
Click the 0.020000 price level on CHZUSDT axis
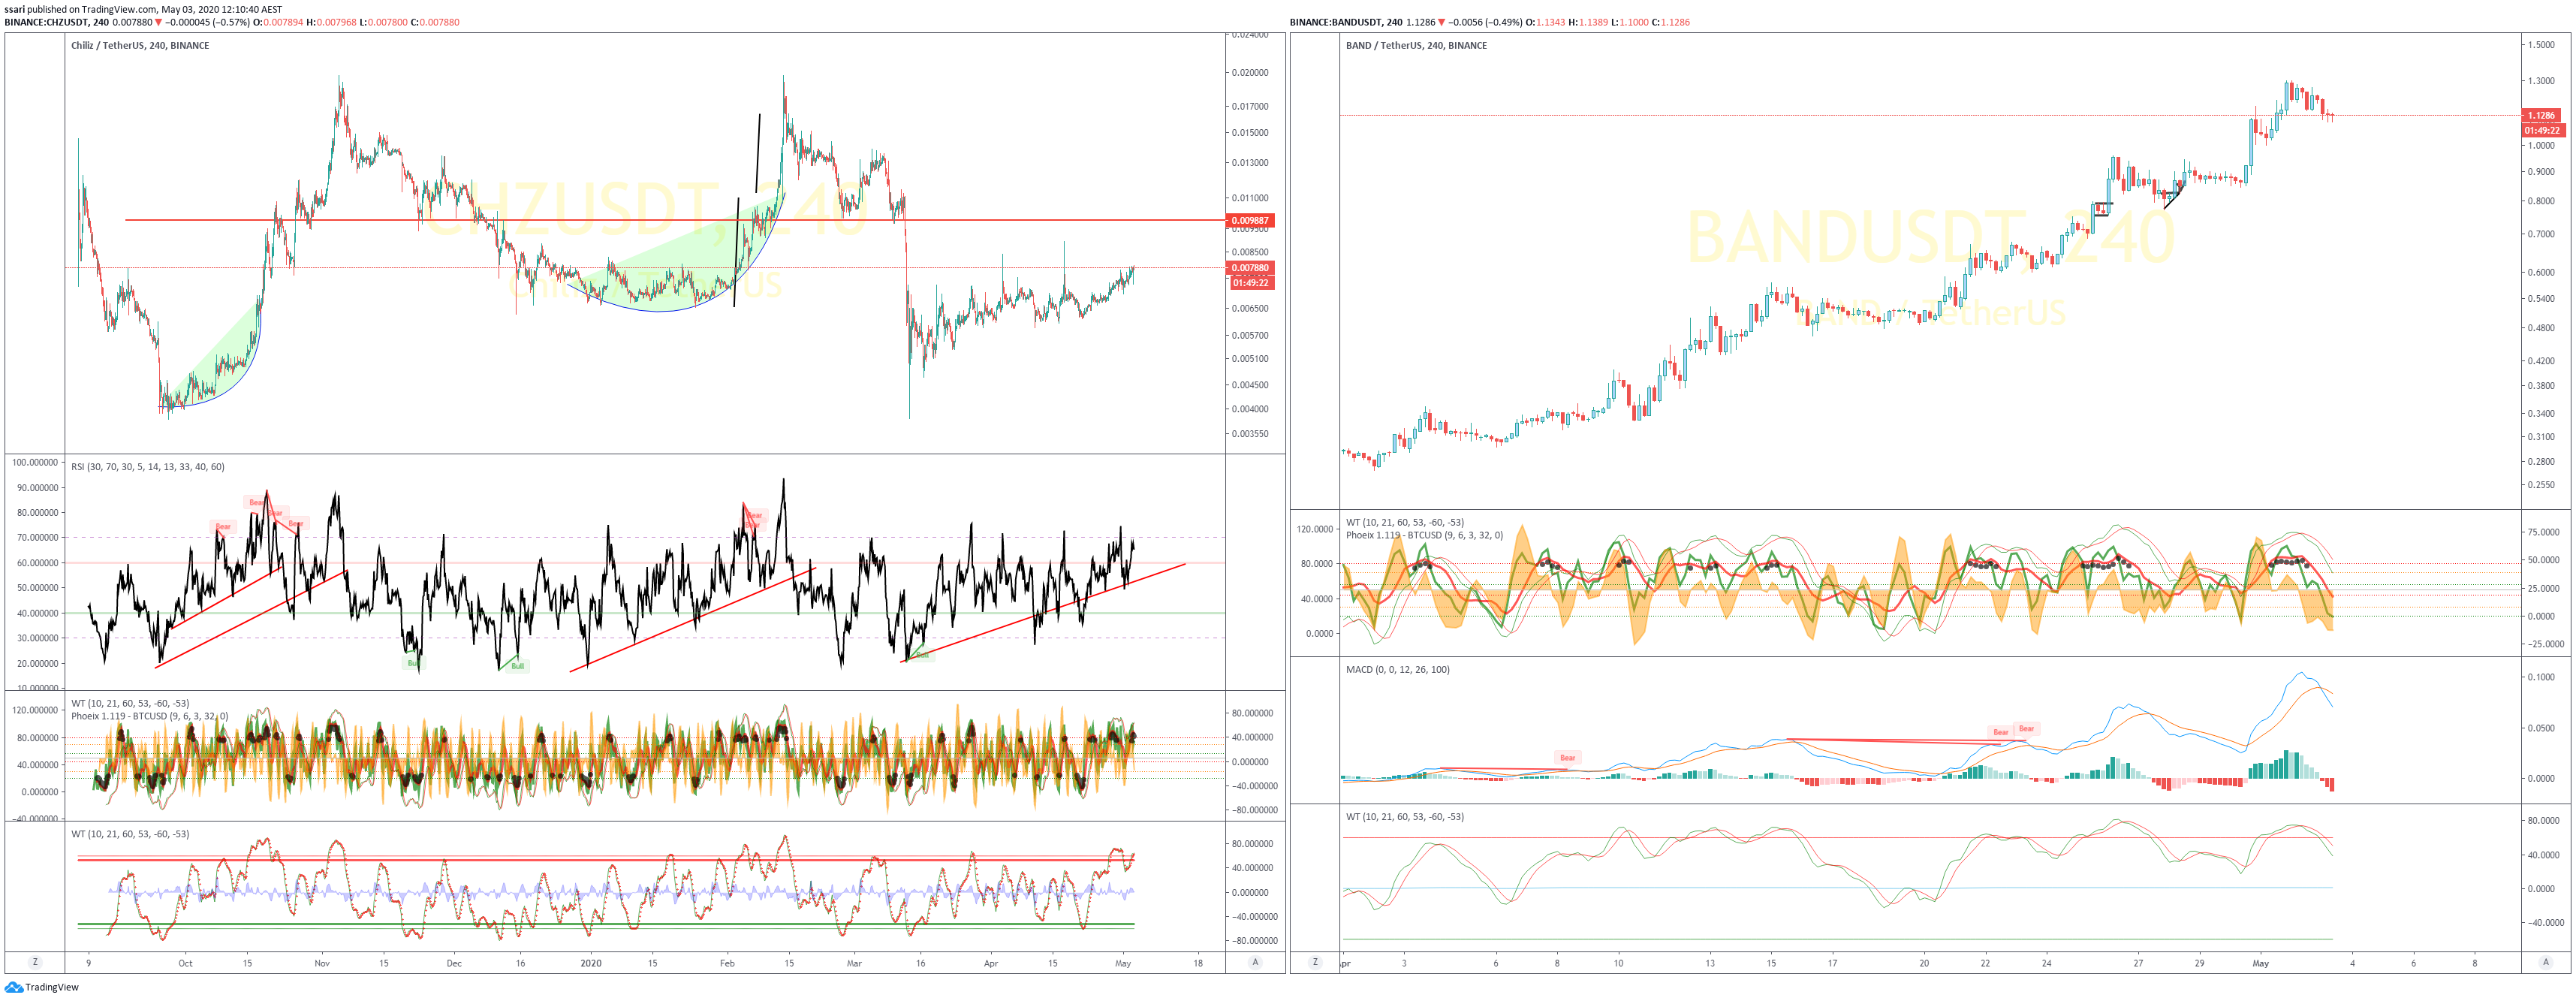(x=1250, y=72)
